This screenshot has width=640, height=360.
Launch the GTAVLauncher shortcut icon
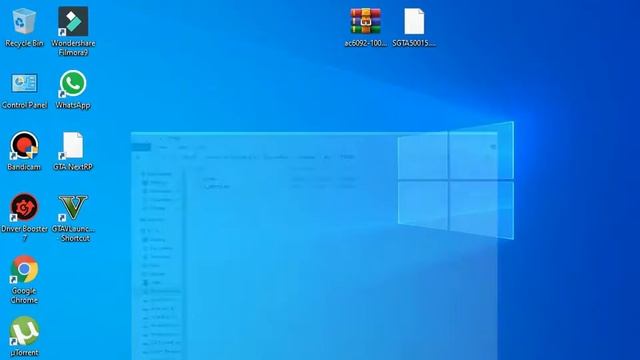[x=73, y=207]
